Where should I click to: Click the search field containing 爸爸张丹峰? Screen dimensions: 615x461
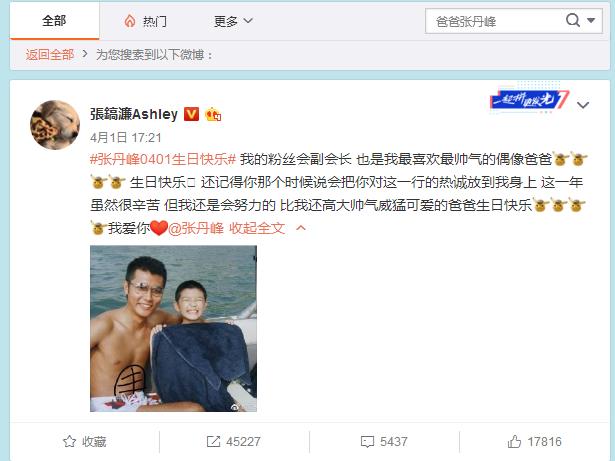495,21
